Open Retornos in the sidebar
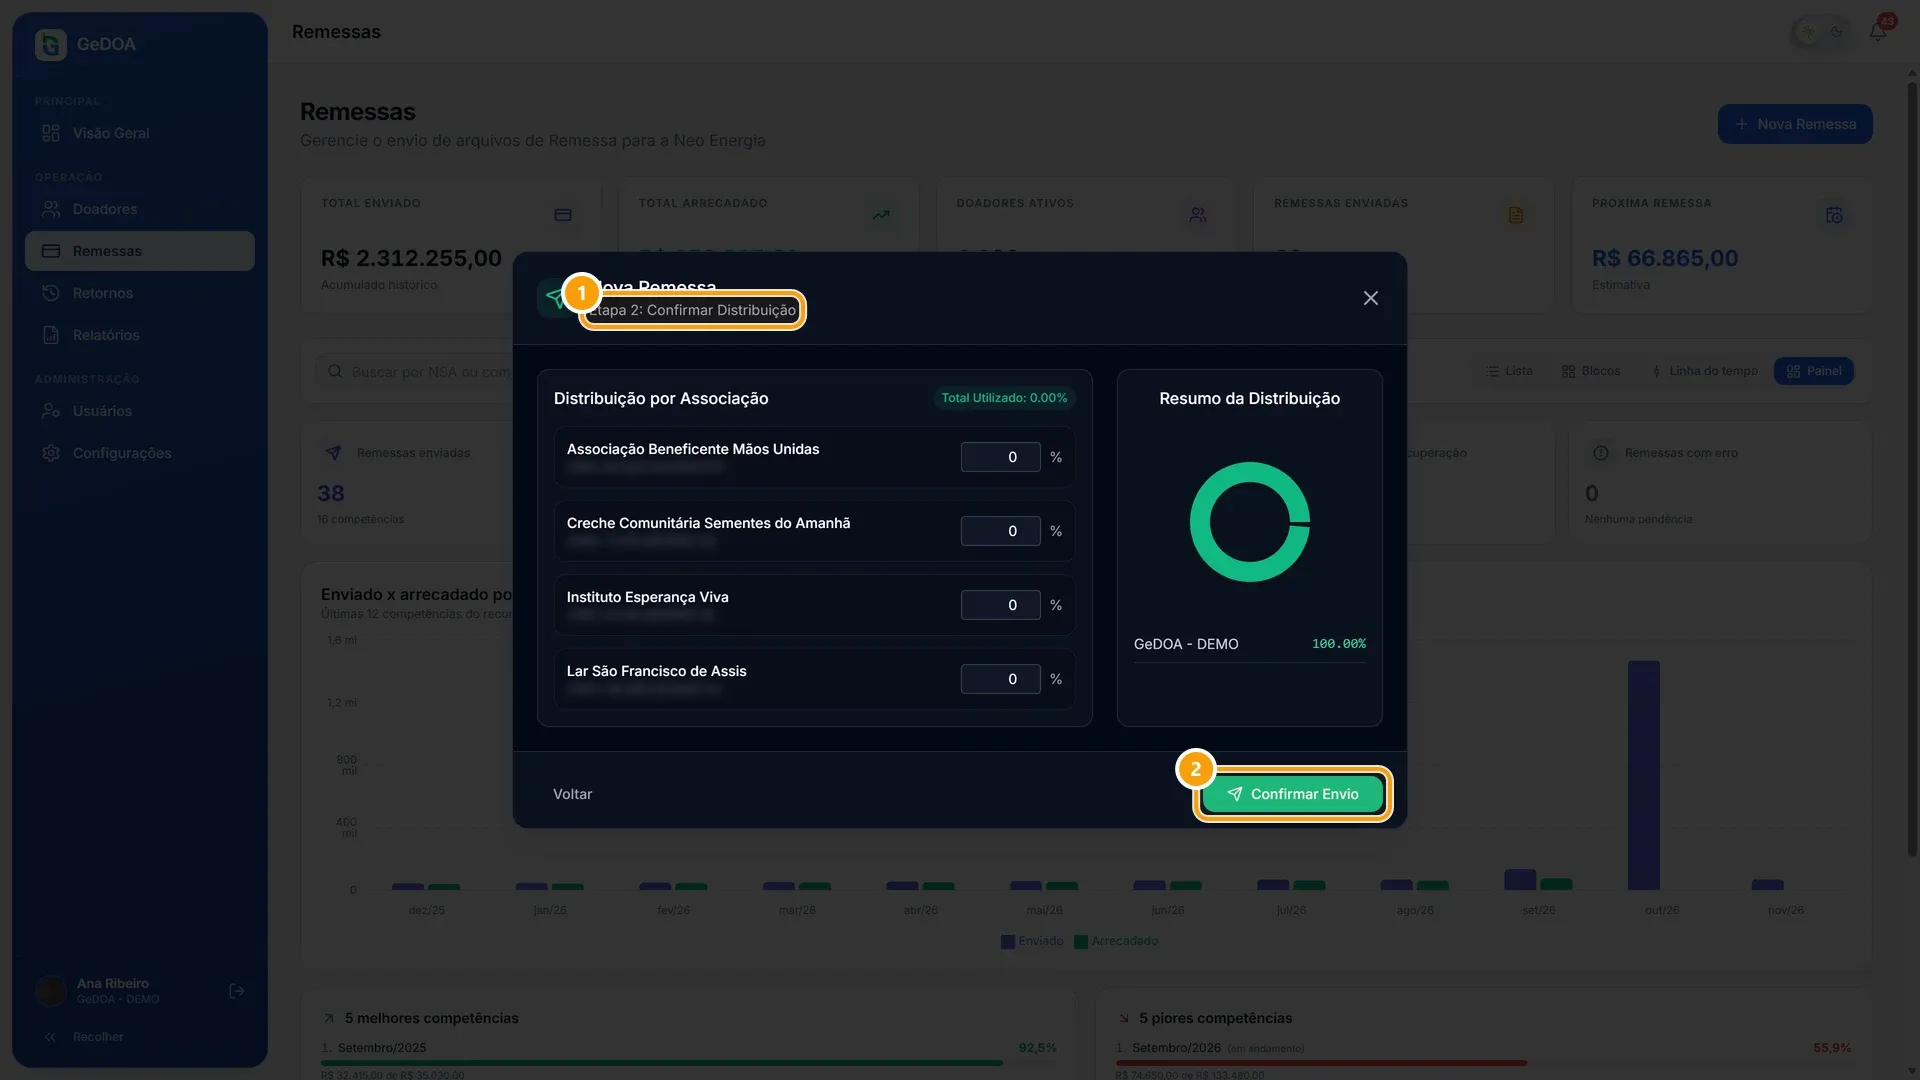Viewport: 1920px width, 1080px height. (x=139, y=293)
